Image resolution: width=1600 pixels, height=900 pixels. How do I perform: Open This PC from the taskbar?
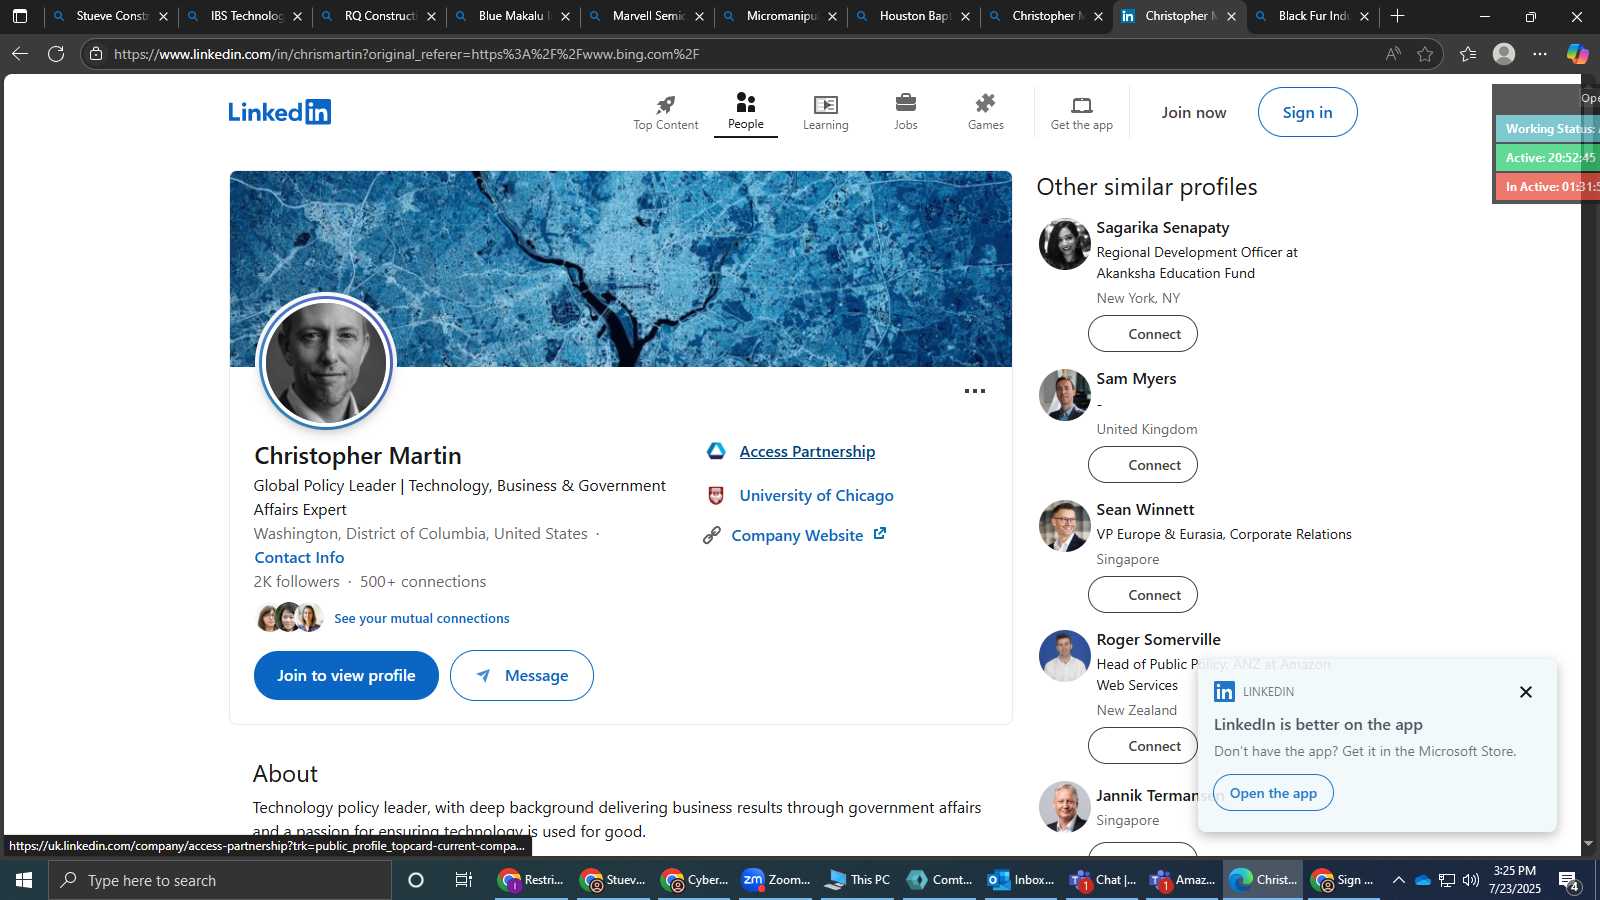click(x=857, y=880)
